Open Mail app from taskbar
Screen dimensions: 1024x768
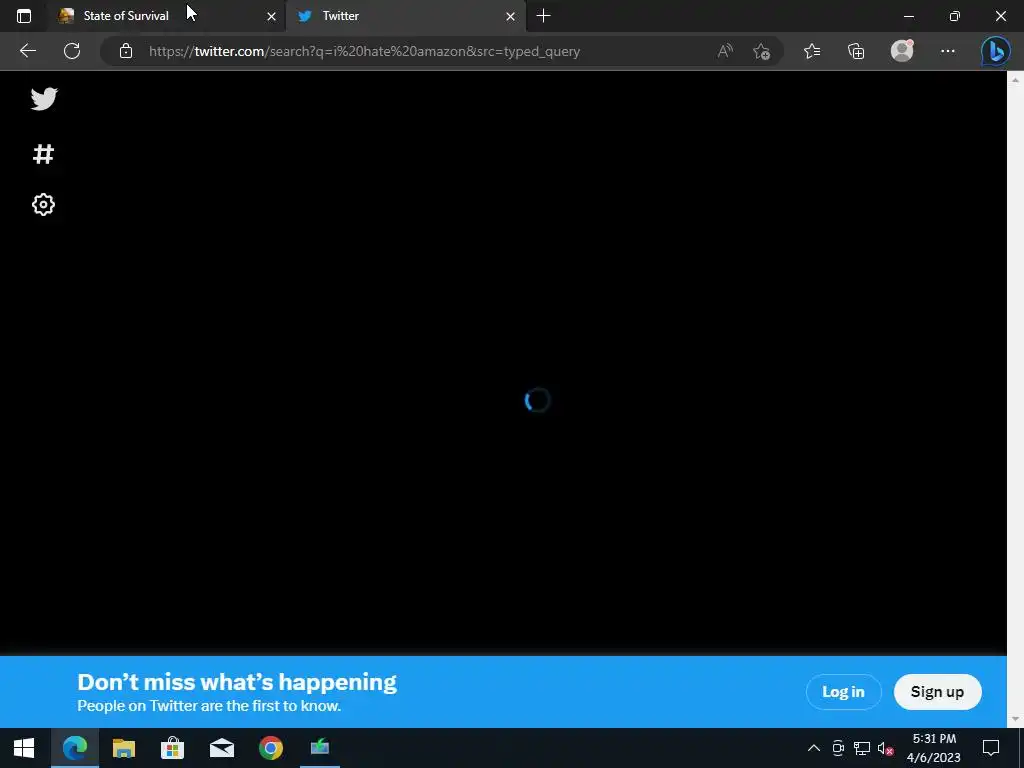pyautogui.click(x=221, y=748)
